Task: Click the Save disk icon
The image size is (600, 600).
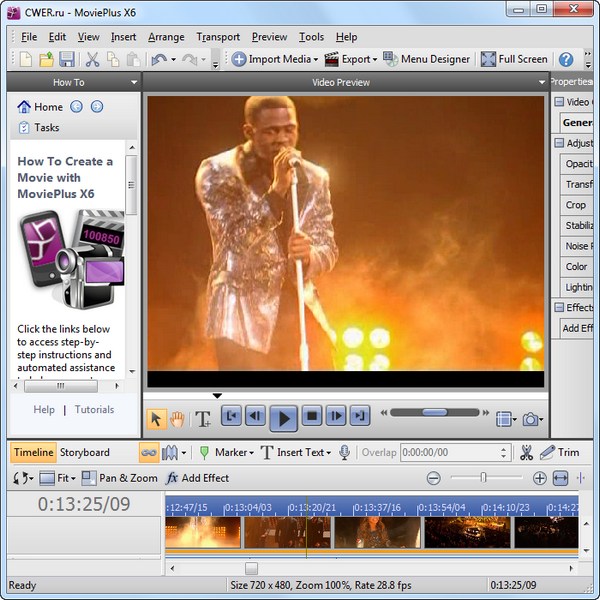Action: (x=66, y=60)
